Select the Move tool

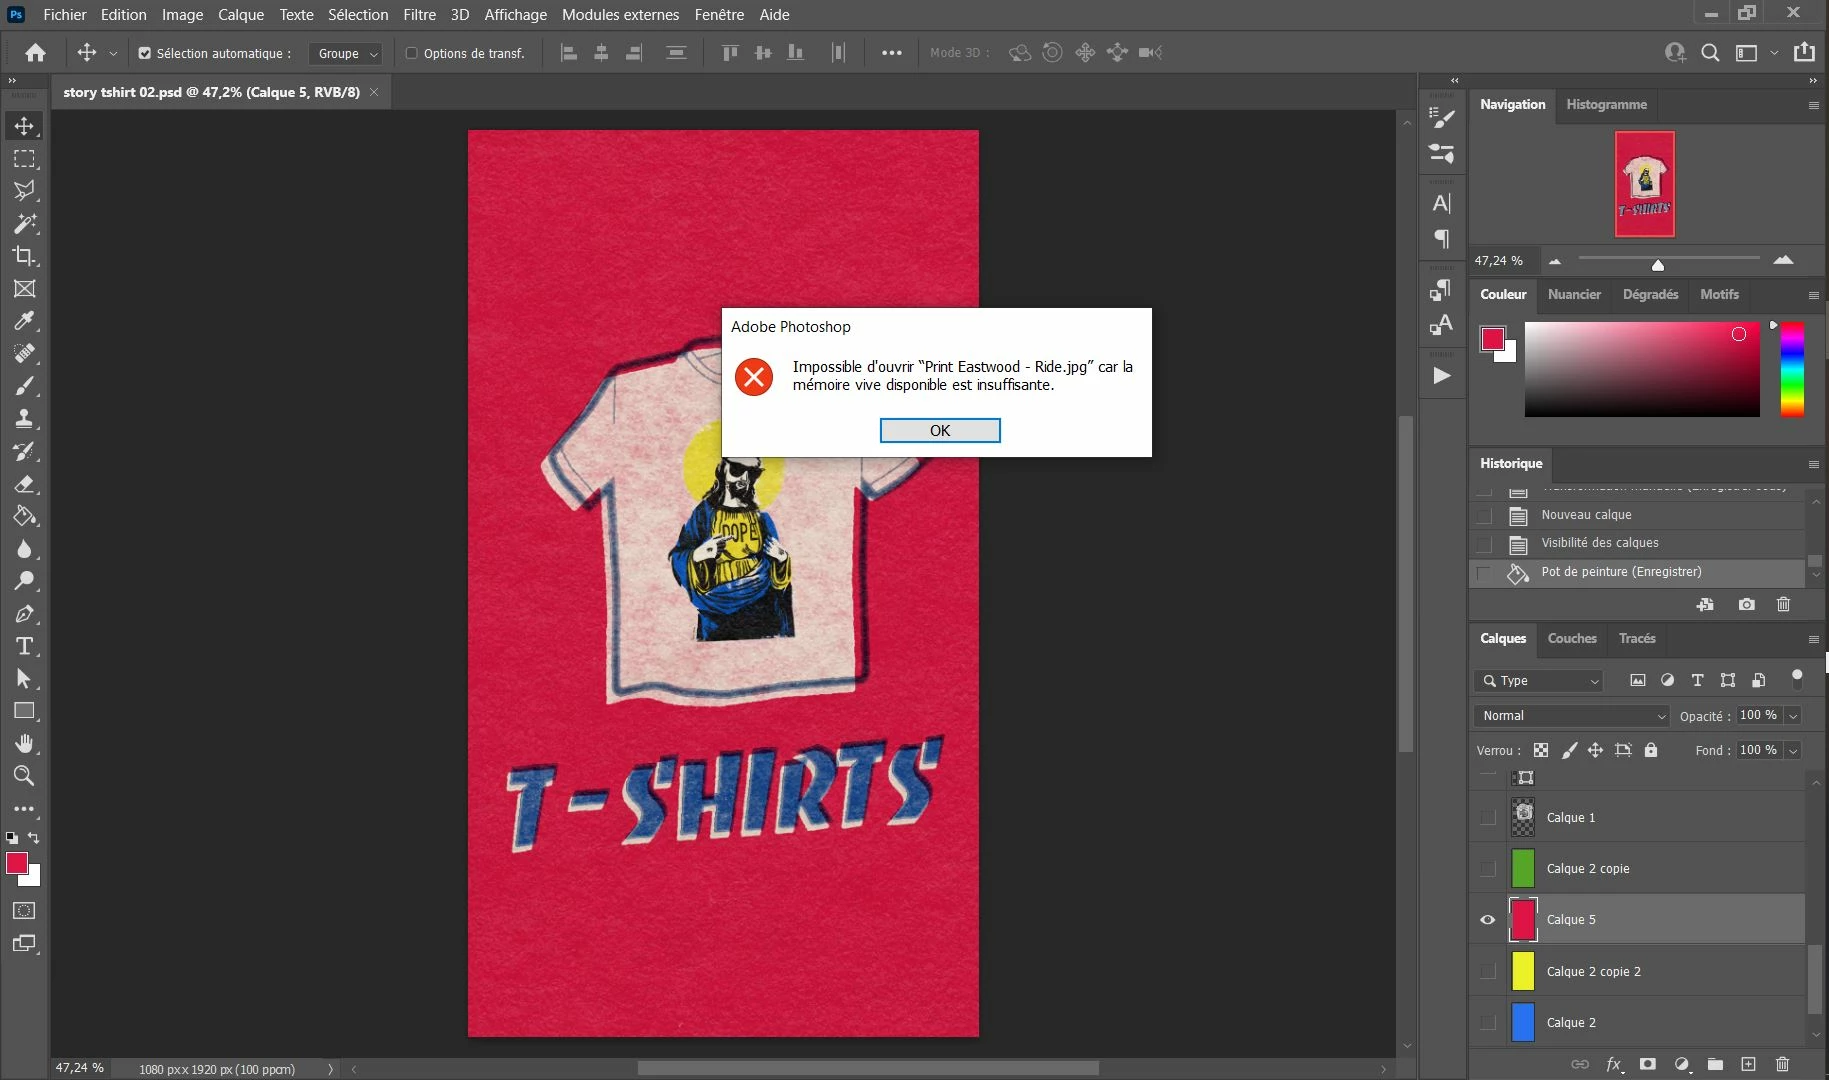point(24,126)
